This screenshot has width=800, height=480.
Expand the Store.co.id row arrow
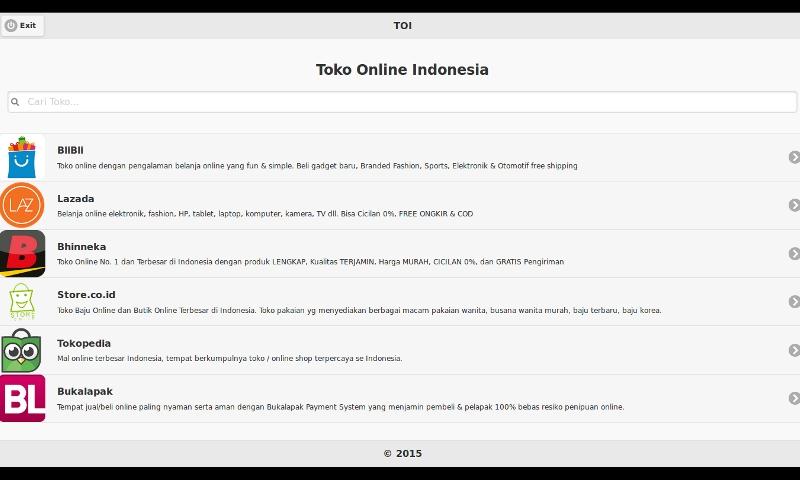coord(794,301)
